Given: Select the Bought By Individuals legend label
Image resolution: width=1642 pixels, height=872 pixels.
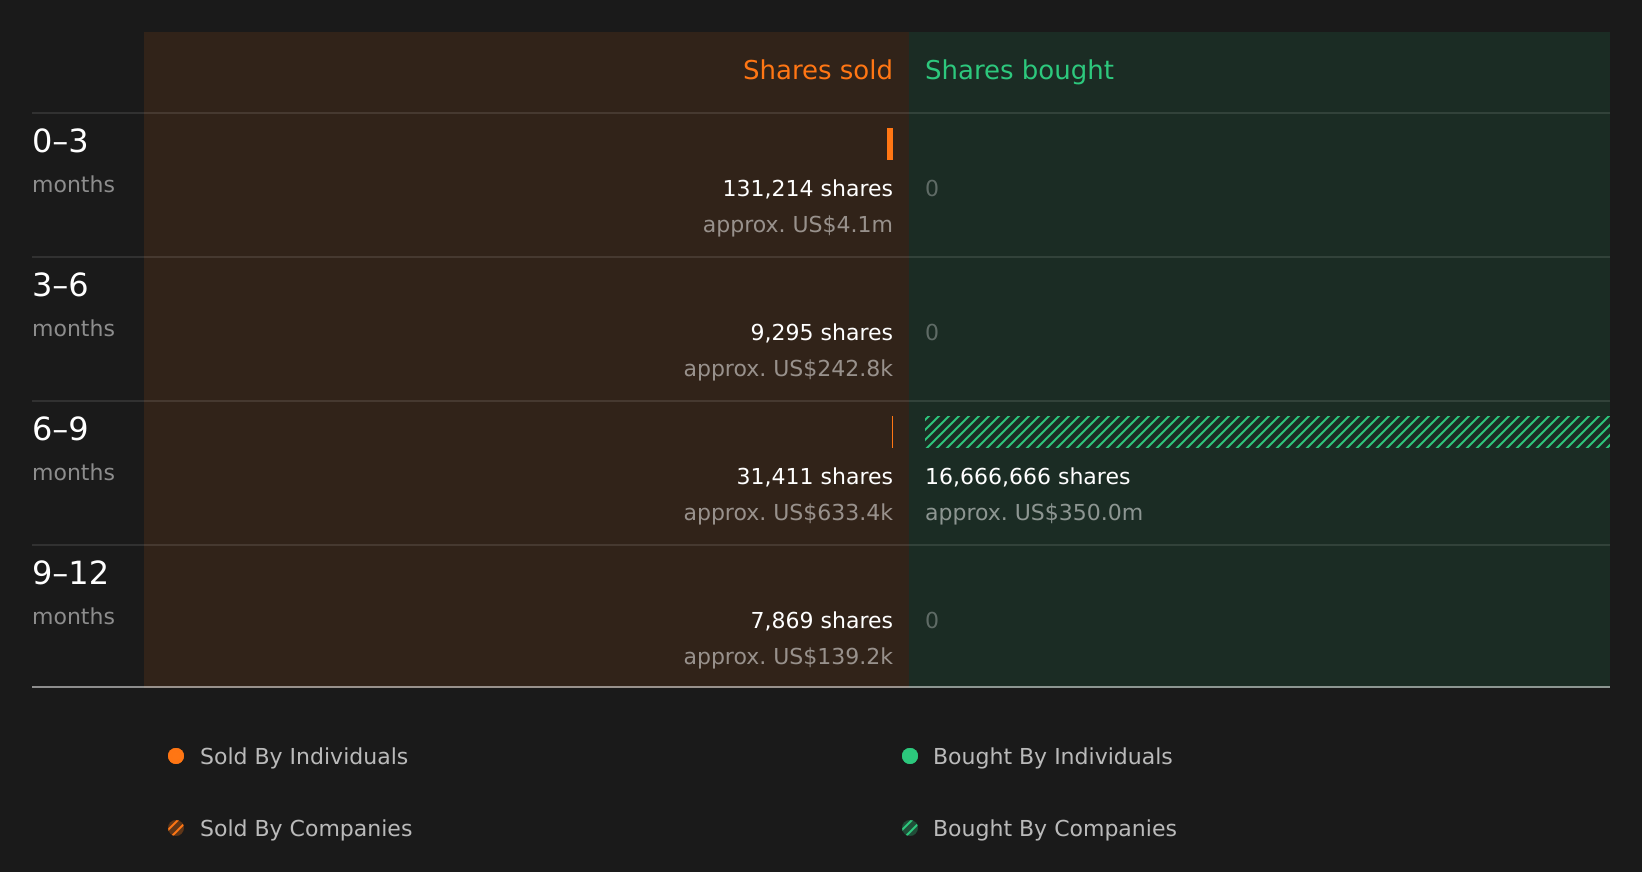Looking at the screenshot, I should coord(1052,757).
